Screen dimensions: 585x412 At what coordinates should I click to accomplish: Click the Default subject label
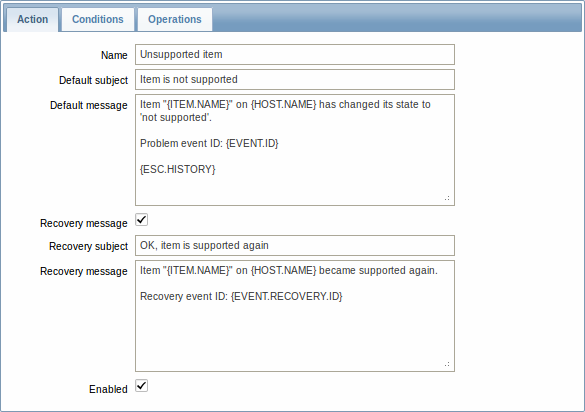[93, 80]
